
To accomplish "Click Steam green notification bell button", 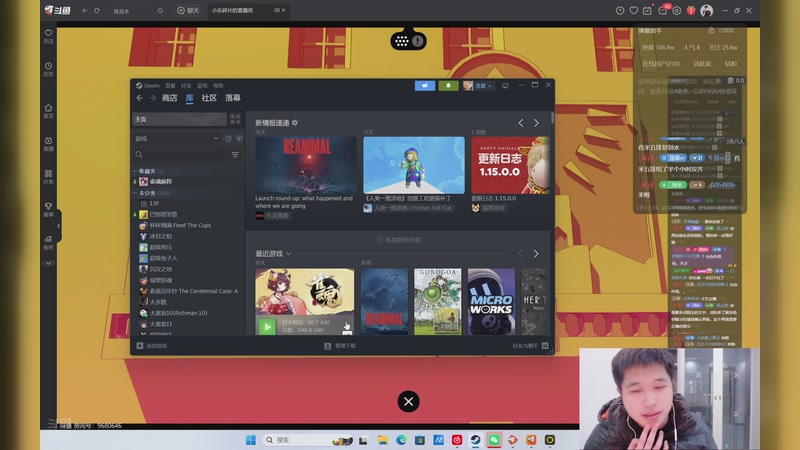I will pyautogui.click(x=448, y=86).
